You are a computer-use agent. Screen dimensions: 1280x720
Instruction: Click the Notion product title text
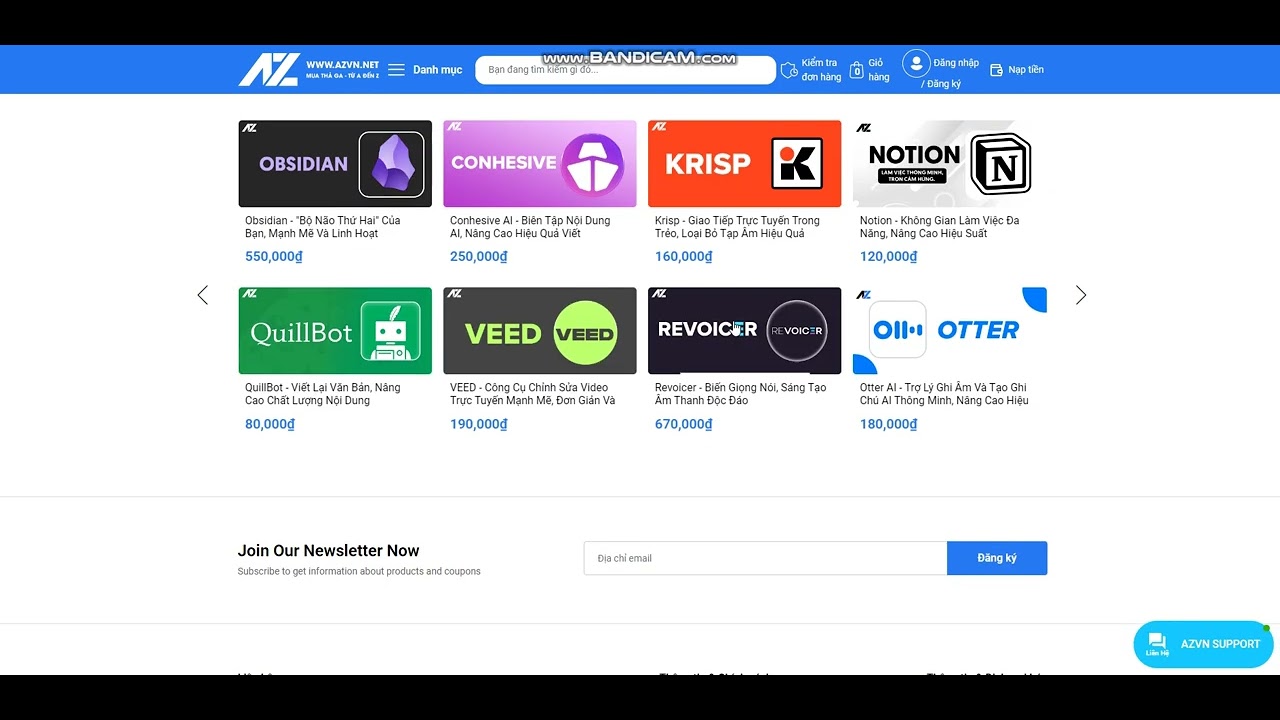click(x=940, y=227)
